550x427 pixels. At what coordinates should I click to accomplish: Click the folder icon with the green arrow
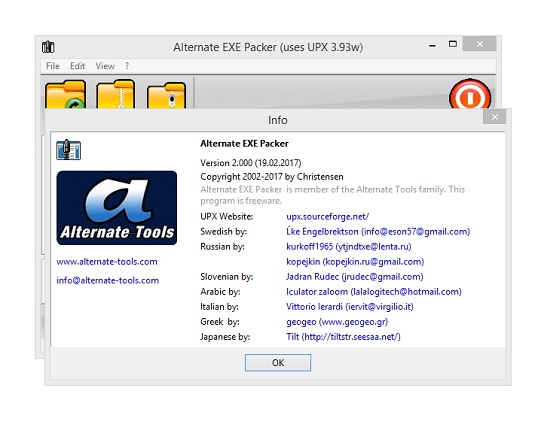click(66, 94)
